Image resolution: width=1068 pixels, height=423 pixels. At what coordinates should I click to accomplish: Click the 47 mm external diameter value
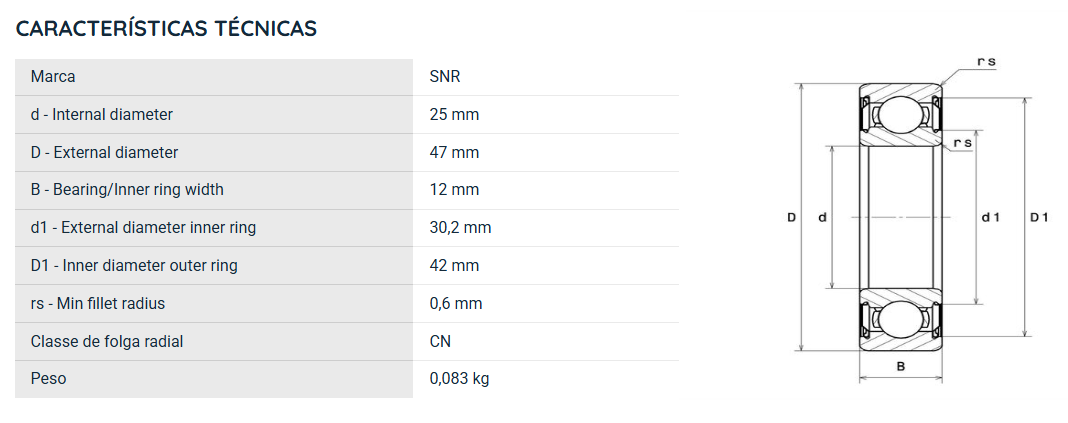click(454, 153)
